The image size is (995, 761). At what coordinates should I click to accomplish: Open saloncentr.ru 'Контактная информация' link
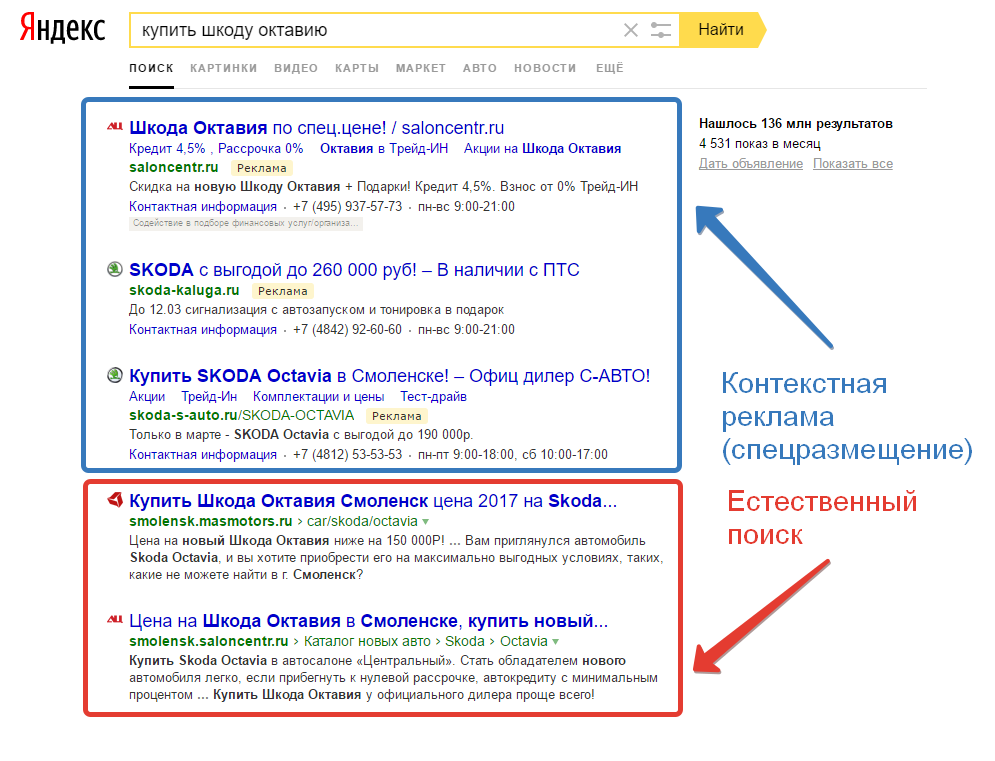coord(203,207)
